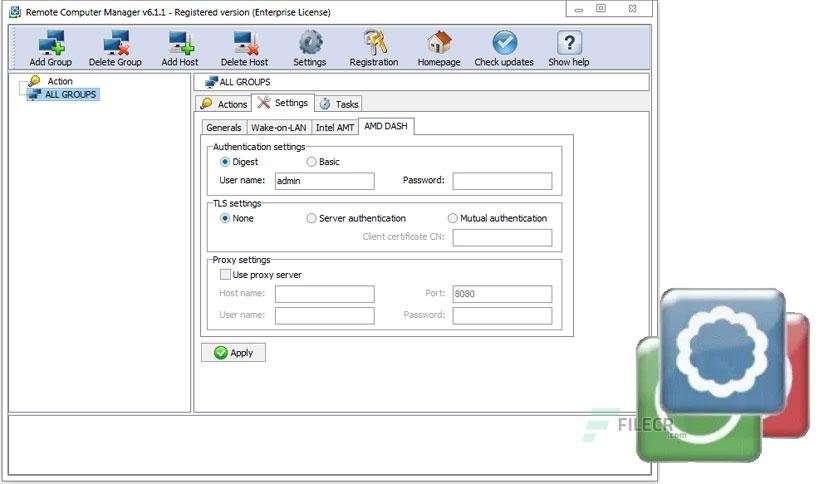Image resolution: width=836 pixels, height=484 pixels.
Task: Click the Delete Group toolbar icon
Action: [116, 43]
